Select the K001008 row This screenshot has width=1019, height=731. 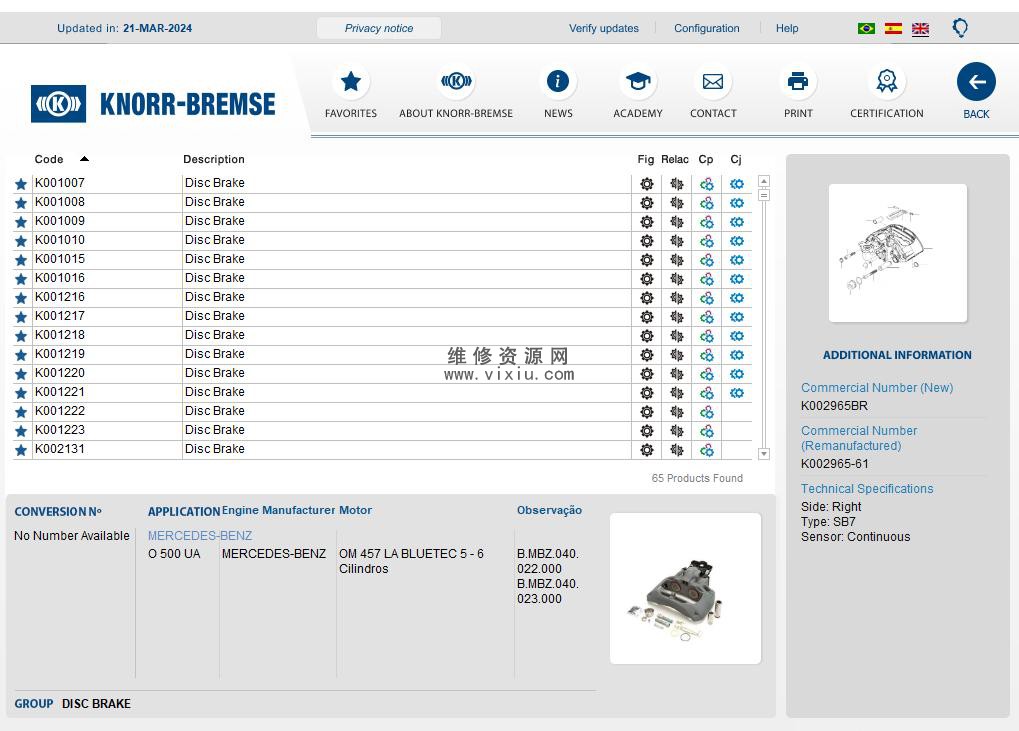[x=382, y=203]
